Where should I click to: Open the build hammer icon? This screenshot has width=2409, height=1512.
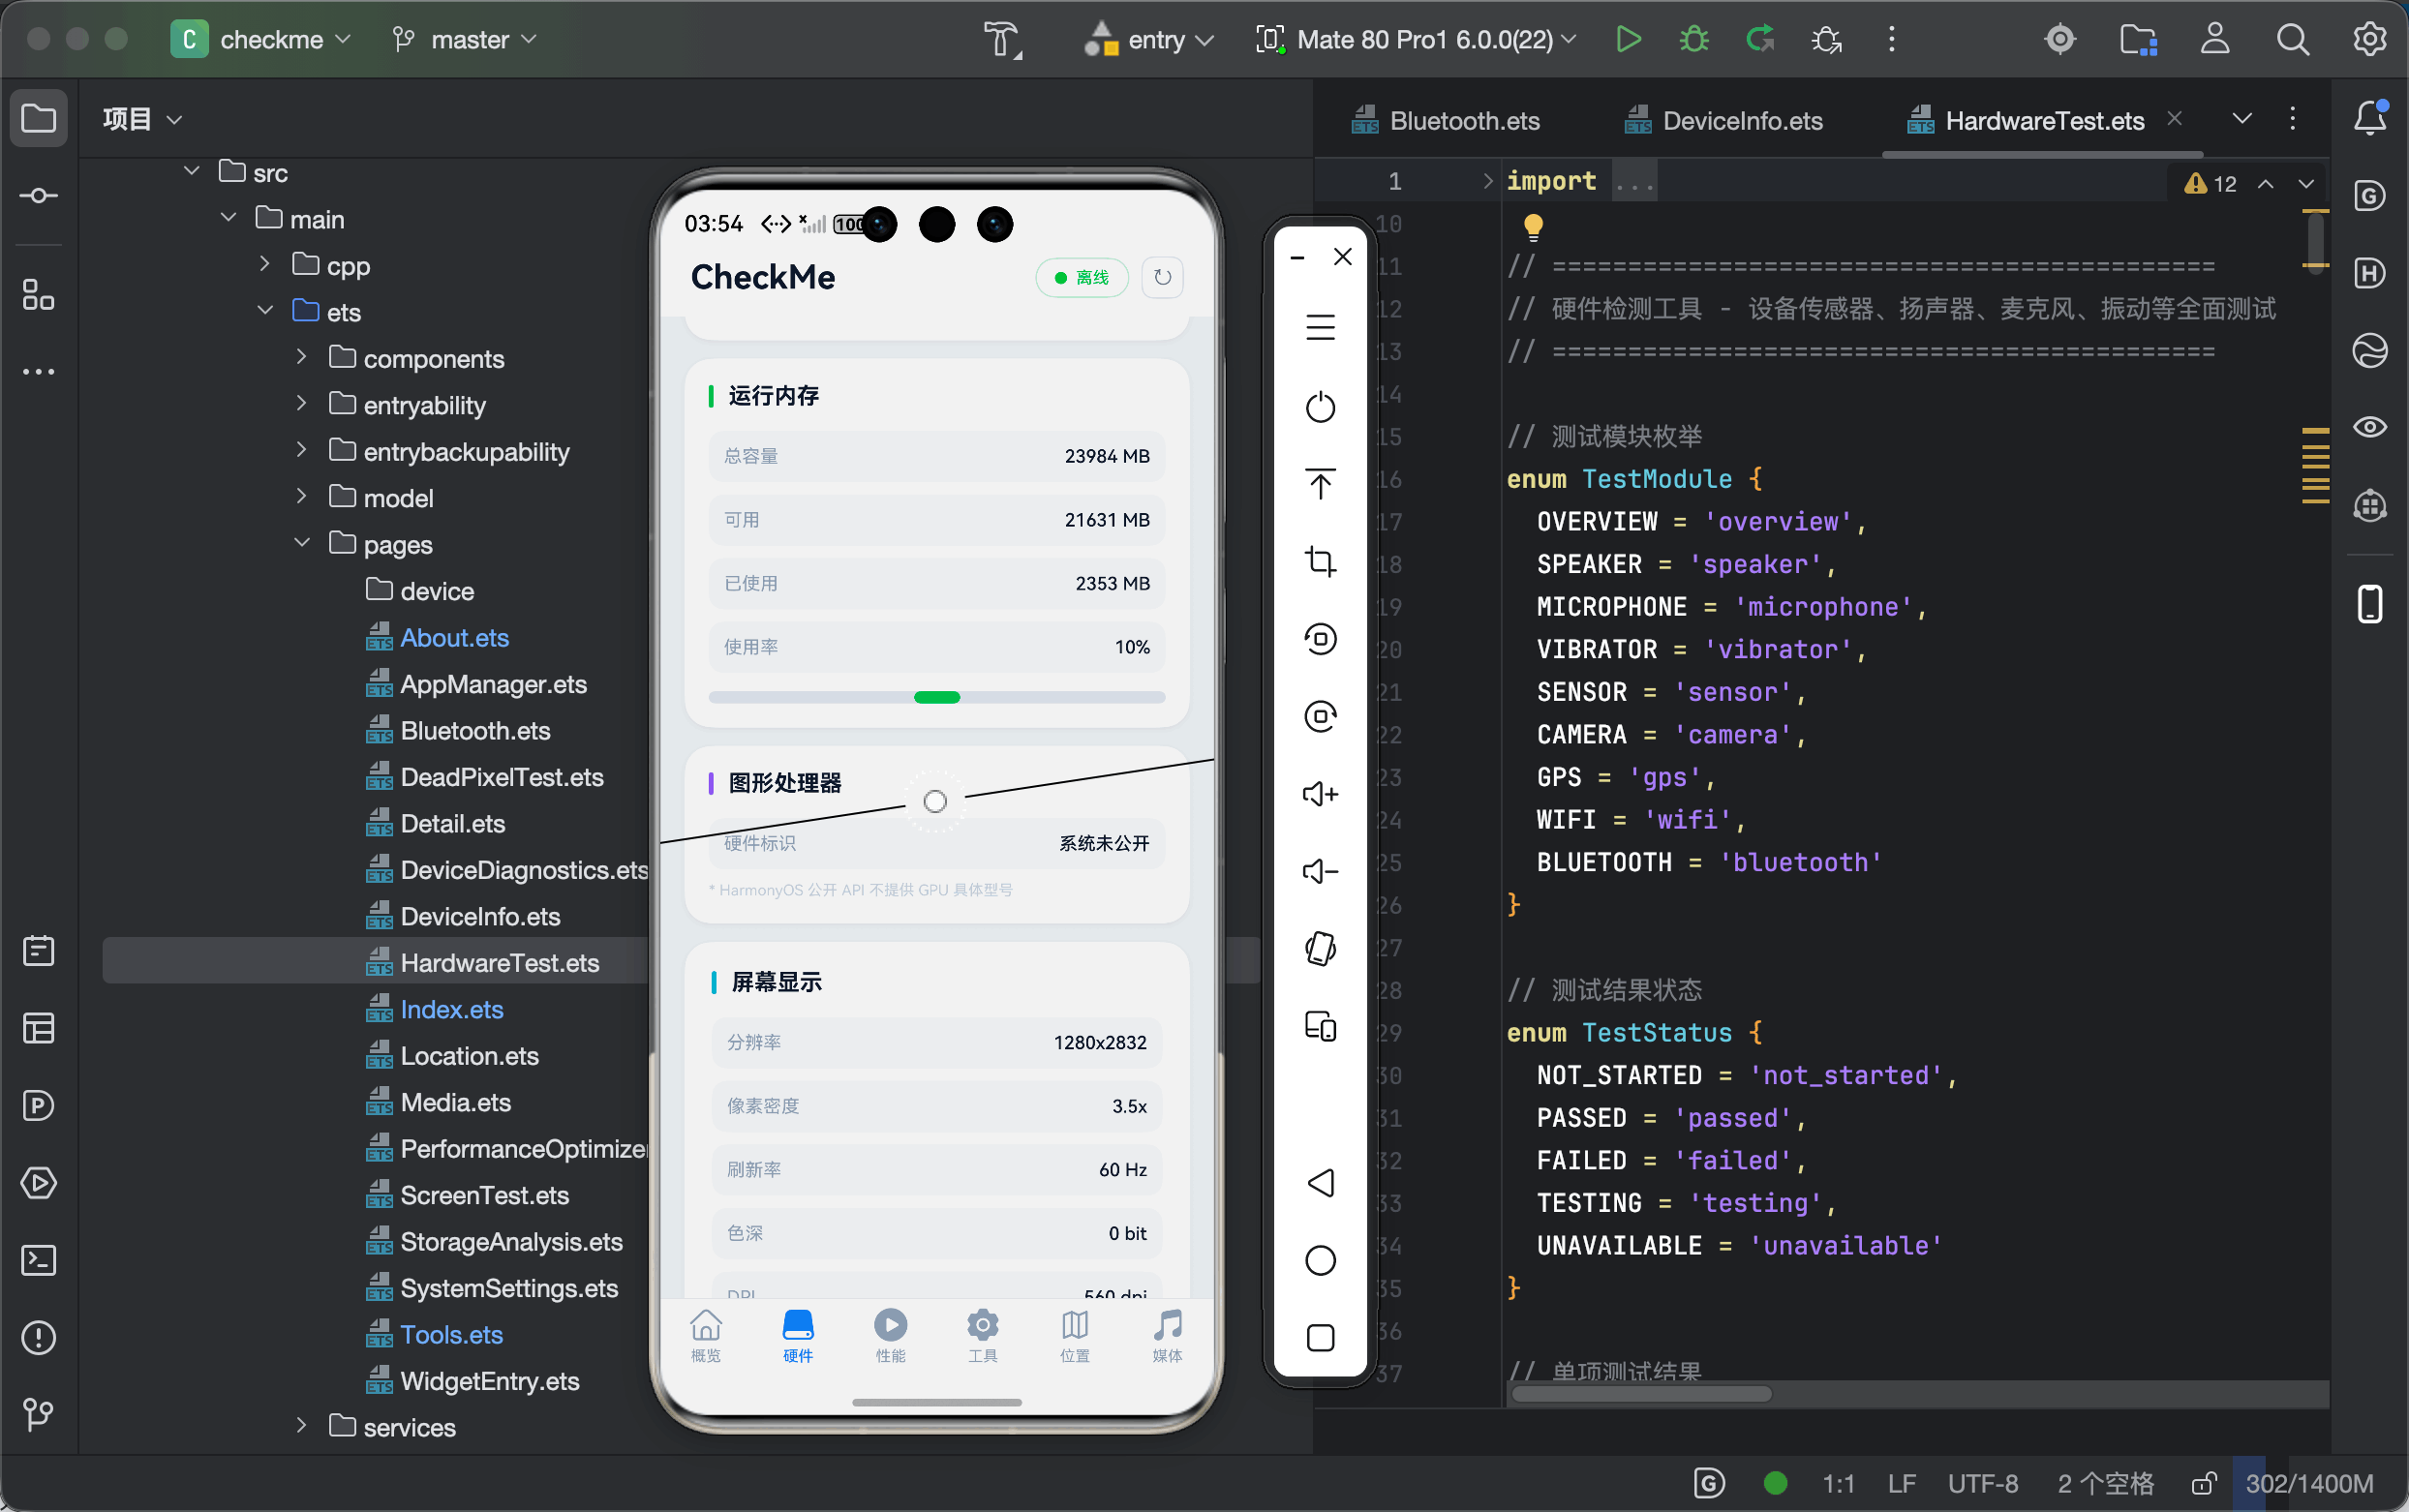point(1002,40)
